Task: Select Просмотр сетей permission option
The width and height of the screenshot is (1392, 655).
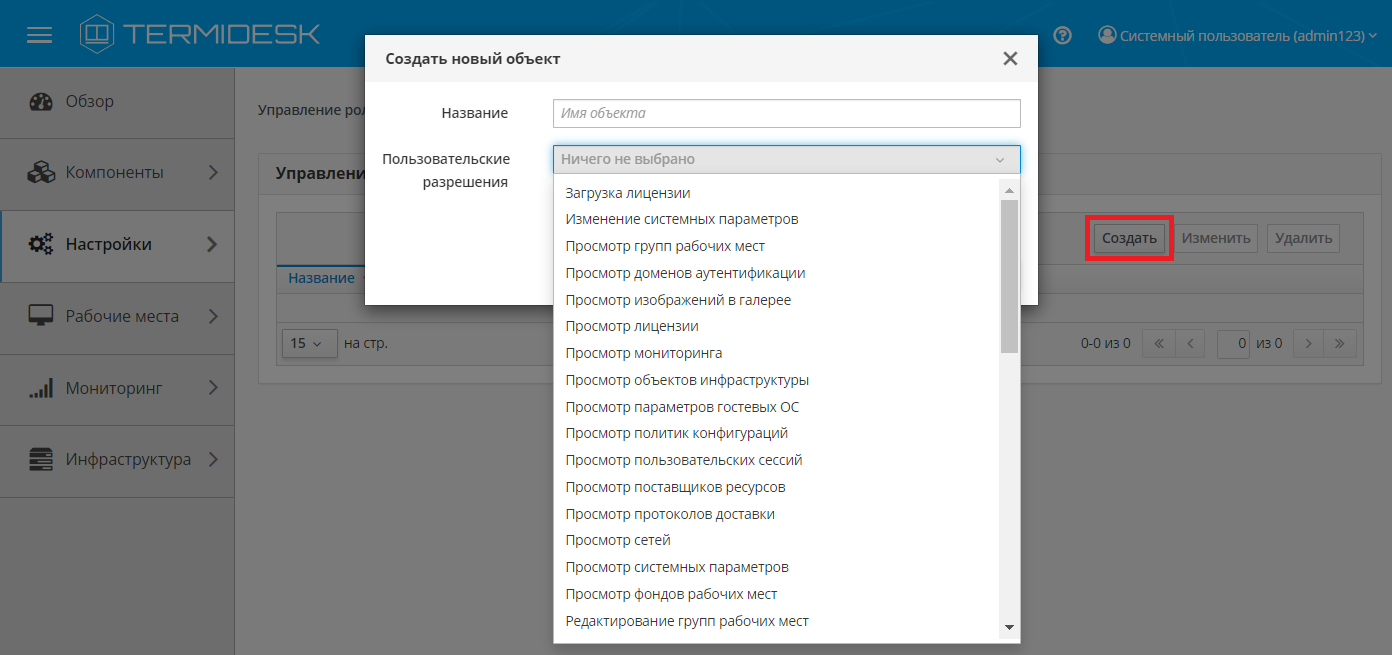Action: coord(617,540)
